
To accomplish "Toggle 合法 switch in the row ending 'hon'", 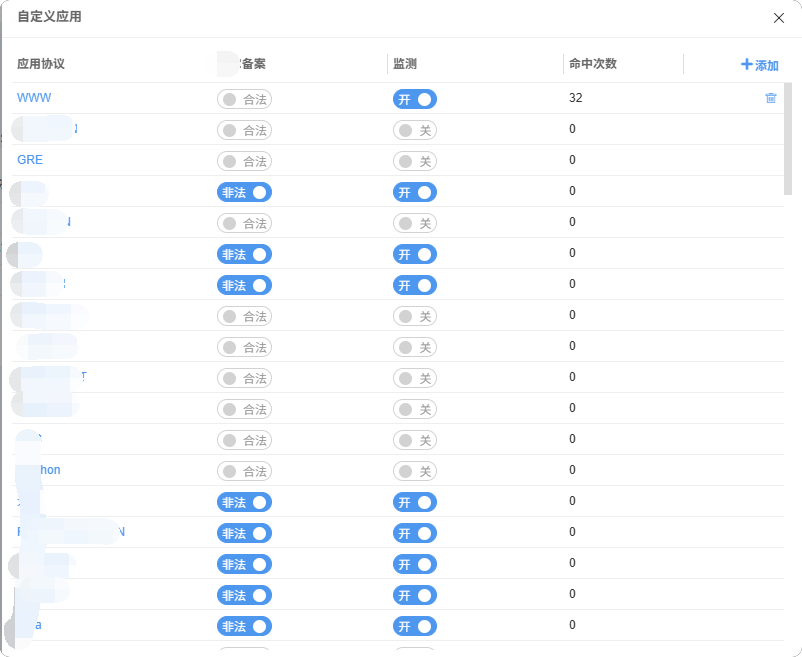I will [x=244, y=471].
